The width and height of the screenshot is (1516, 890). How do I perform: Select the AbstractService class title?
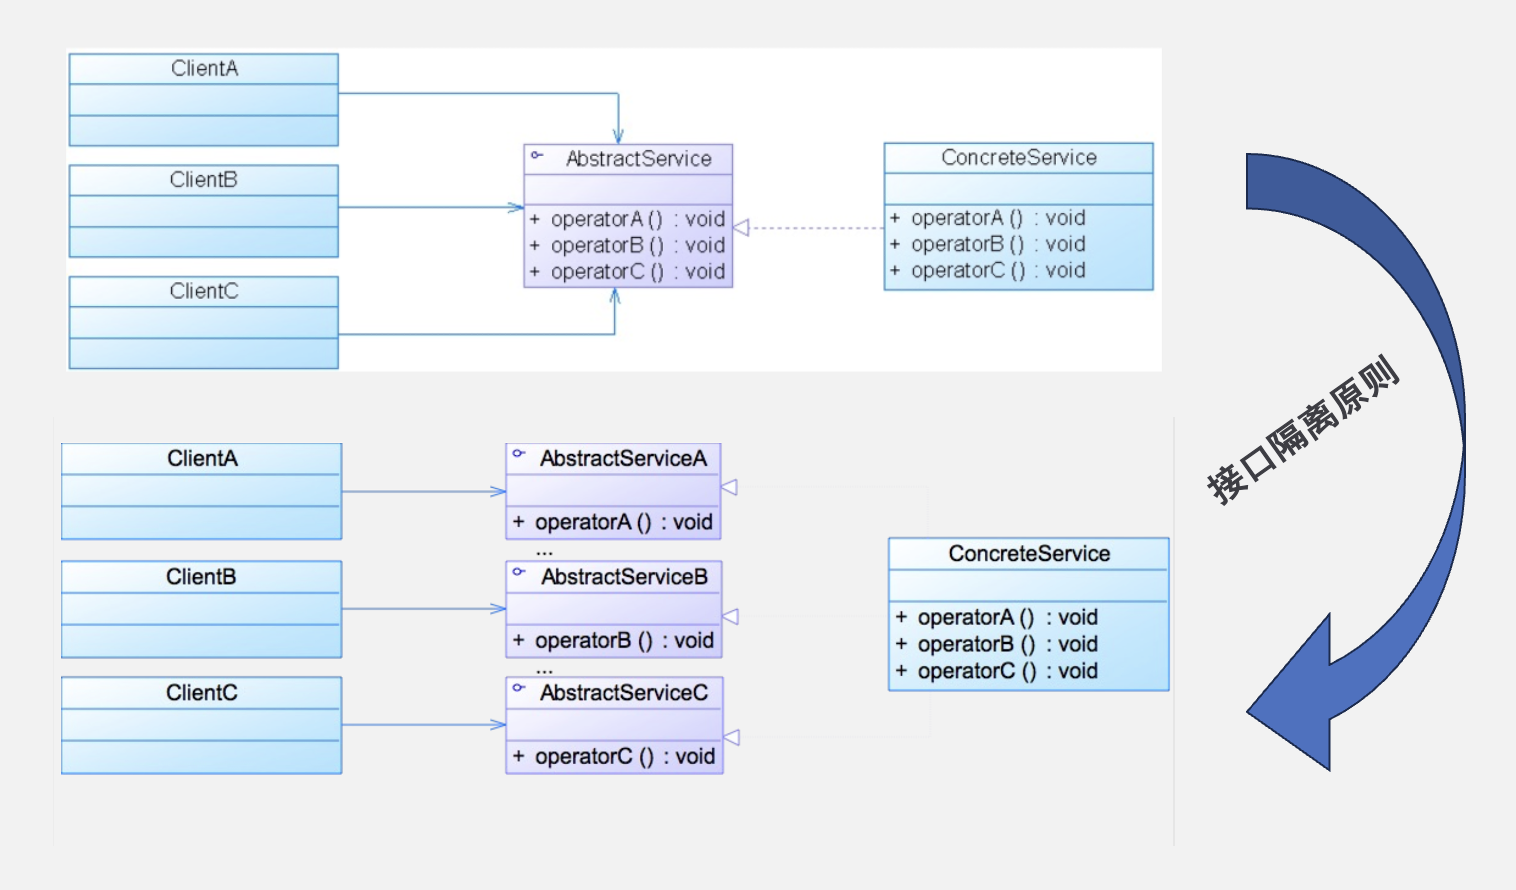[638, 159]
